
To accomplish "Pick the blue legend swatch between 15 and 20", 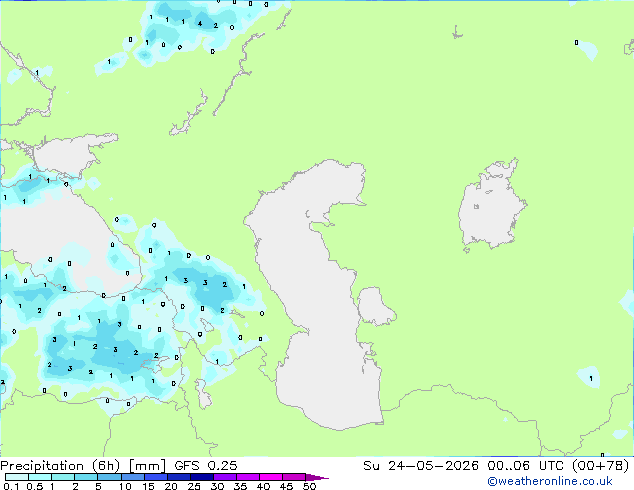I will tap(156, 477).
